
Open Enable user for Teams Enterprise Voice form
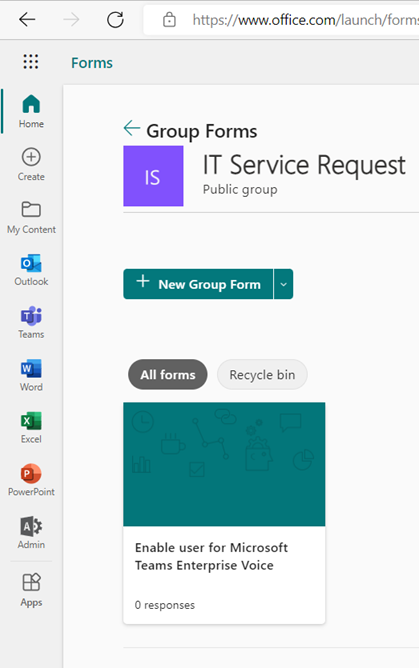[224, 513]
